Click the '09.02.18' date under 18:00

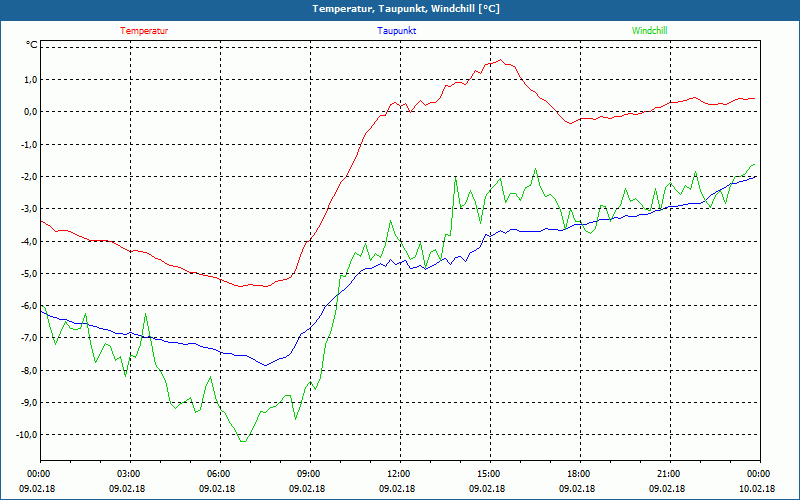pos(577,489)
